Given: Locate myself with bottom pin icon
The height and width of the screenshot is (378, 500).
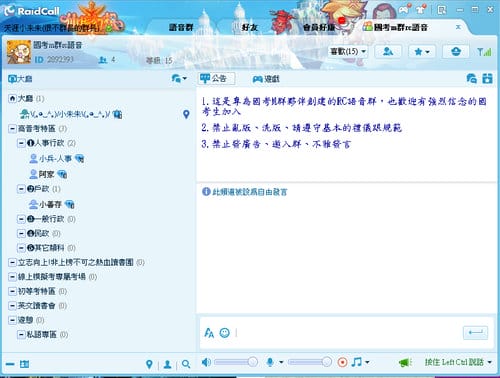Looking at the screenshot, I should 149,364.
